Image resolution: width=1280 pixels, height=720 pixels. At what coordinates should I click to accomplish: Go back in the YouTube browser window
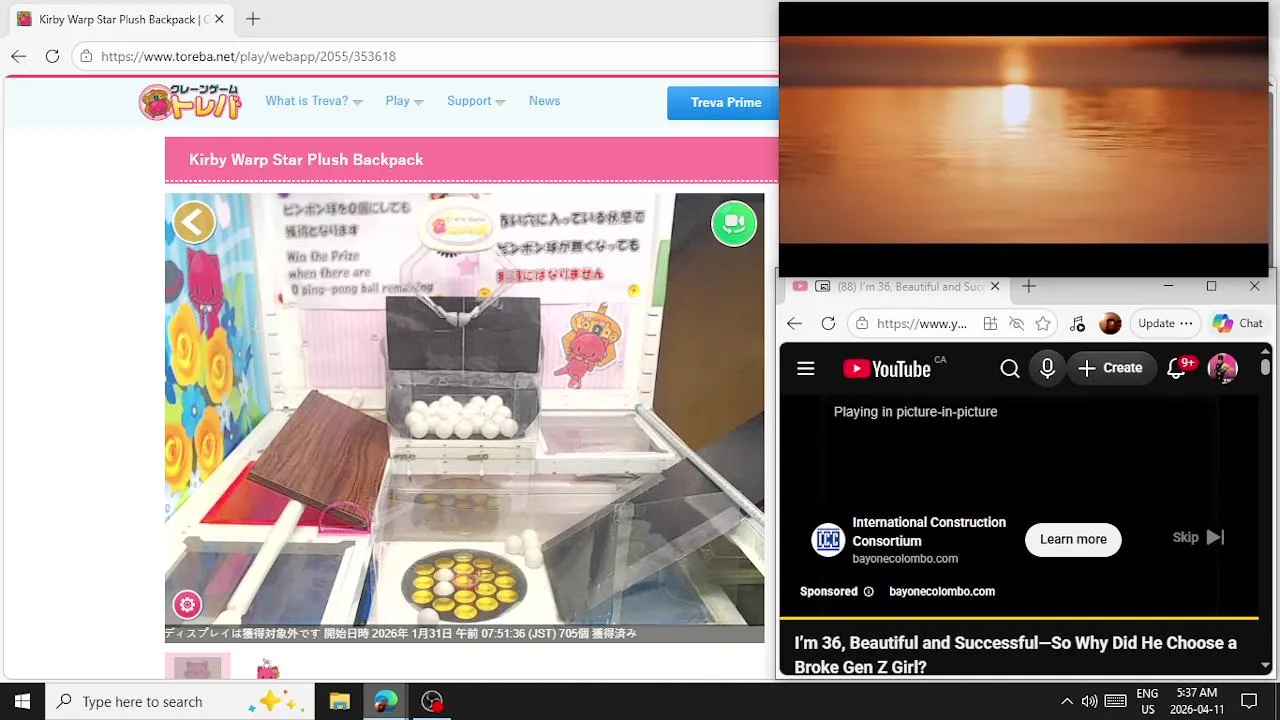[794, 323]
